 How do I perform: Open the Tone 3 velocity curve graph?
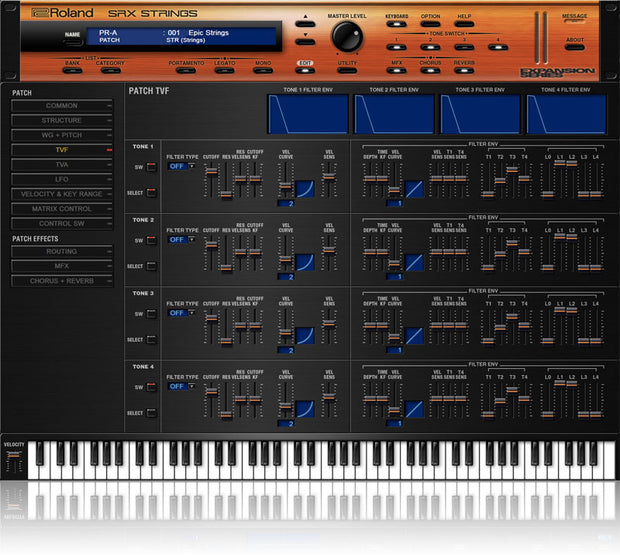pos(305,336)
